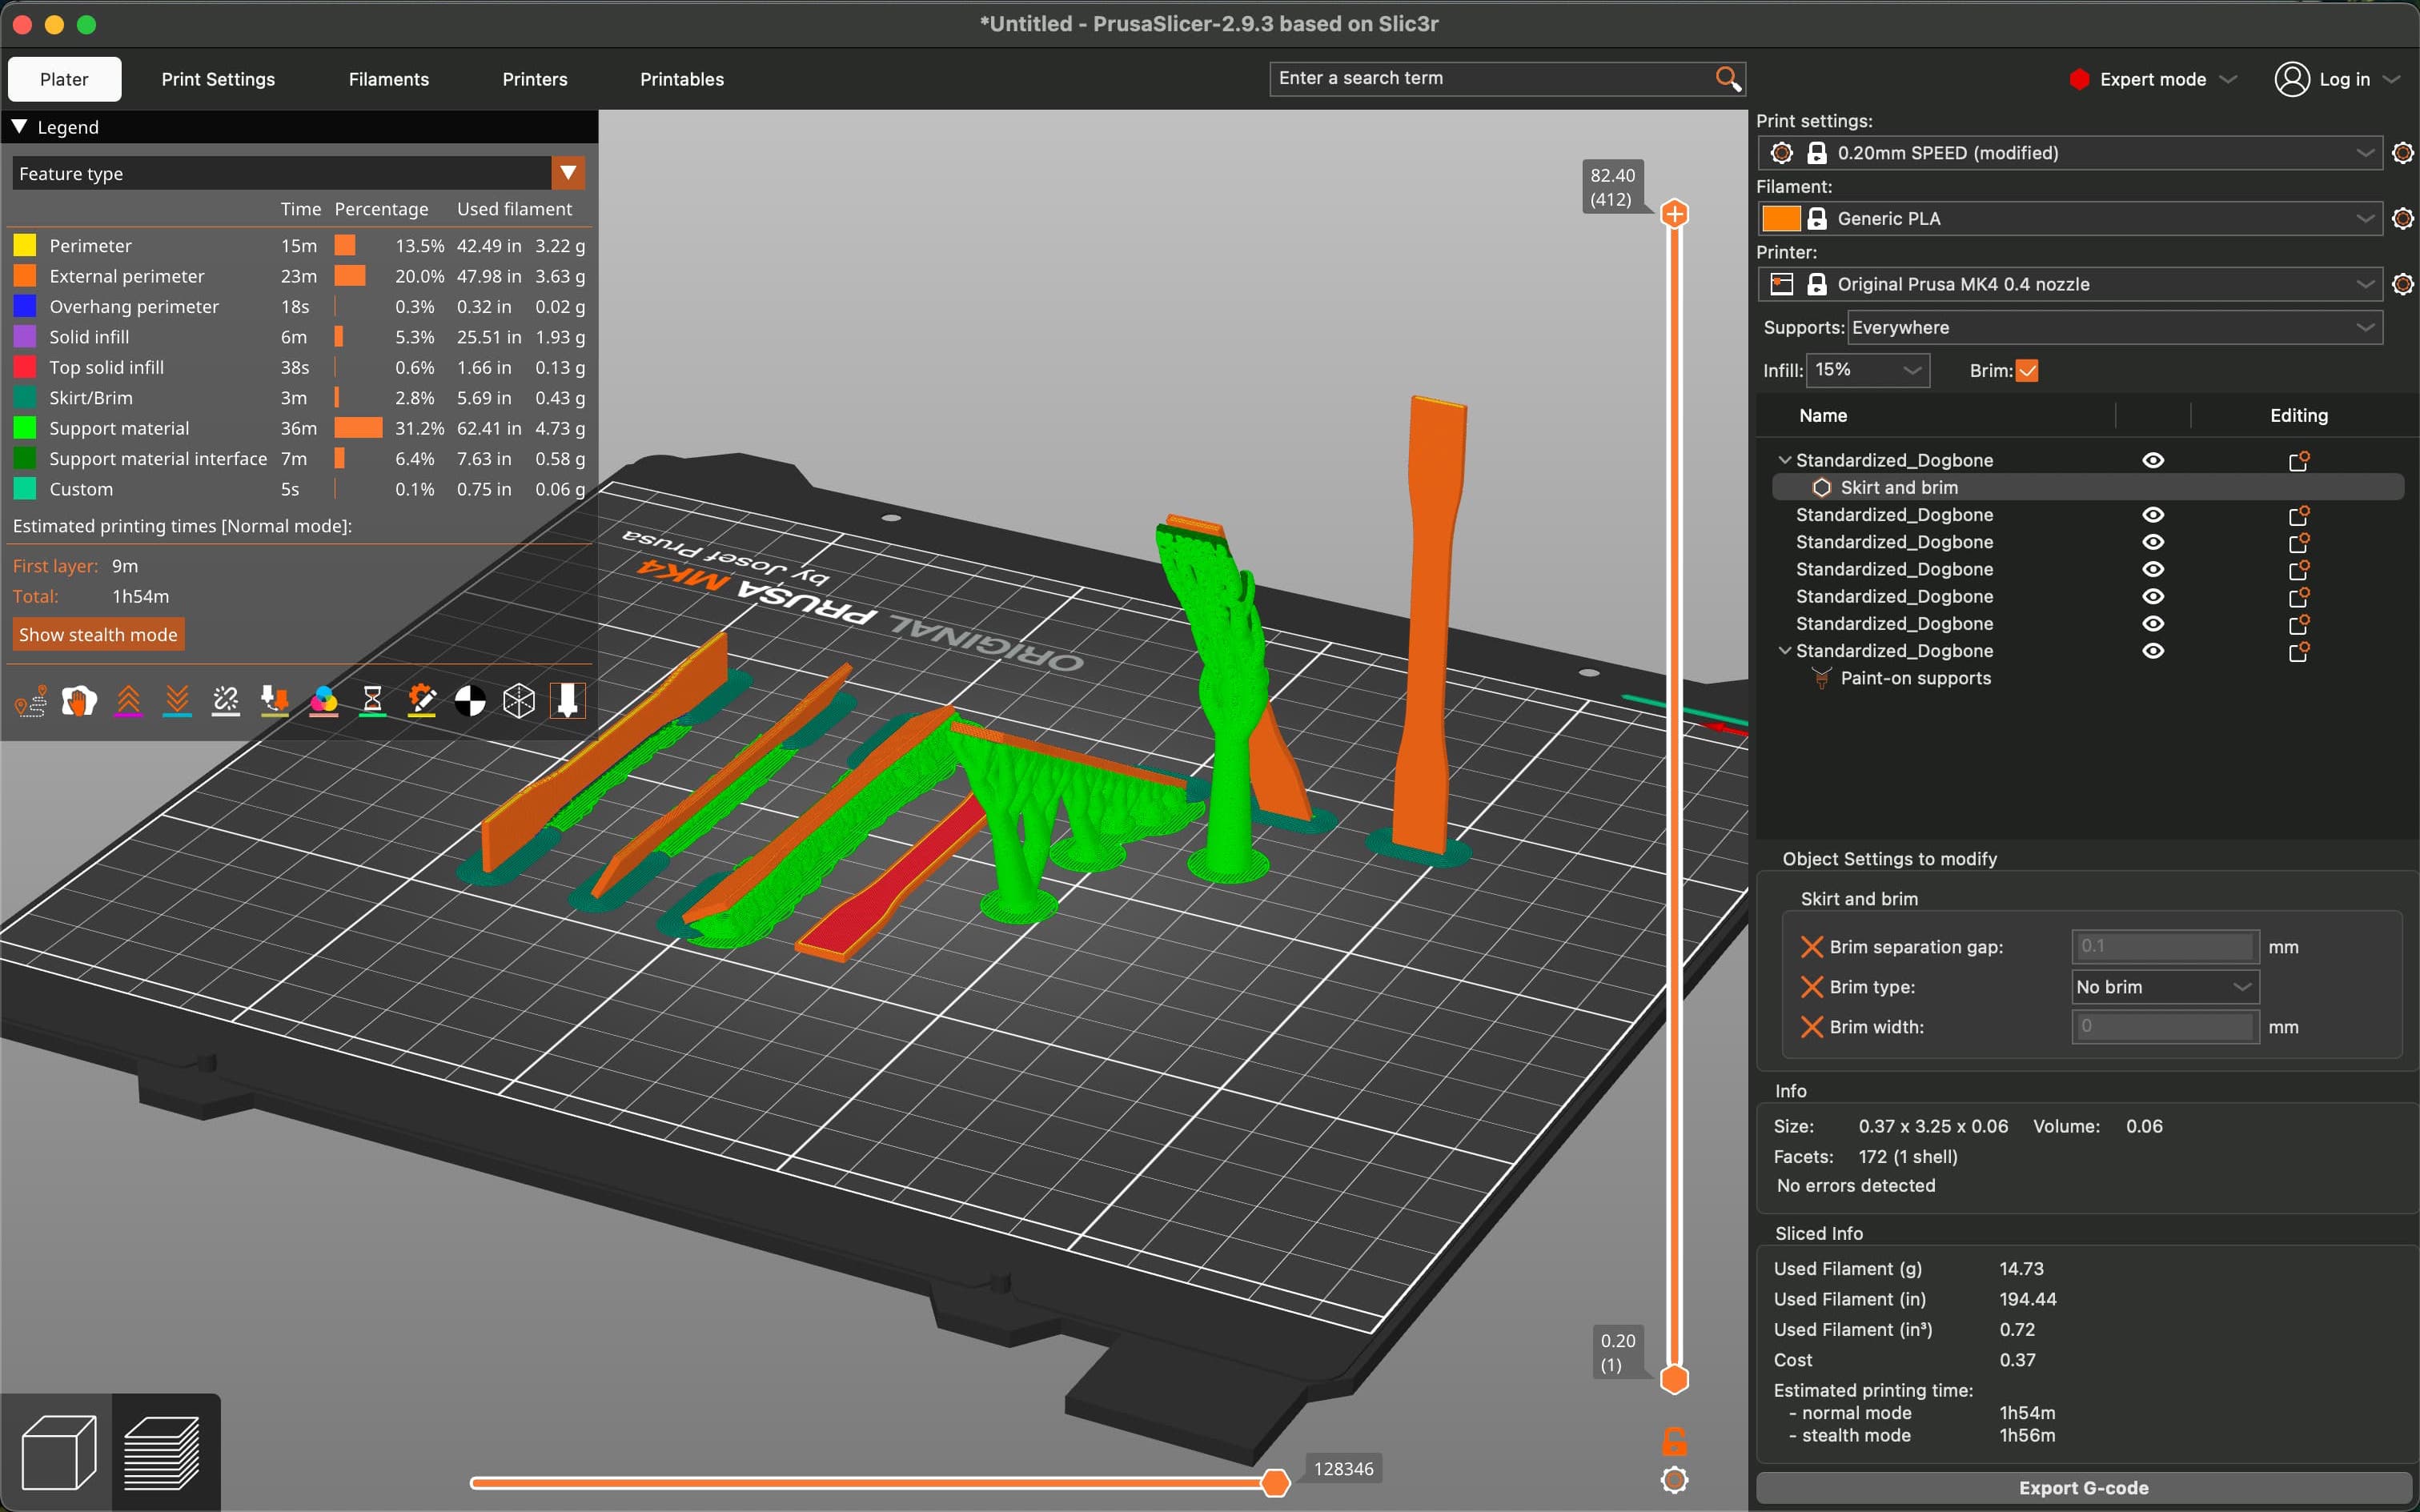Hide the last Standardized_Dogbone object
This screenshot has height=1512, width=2420.
point(2153,651)
